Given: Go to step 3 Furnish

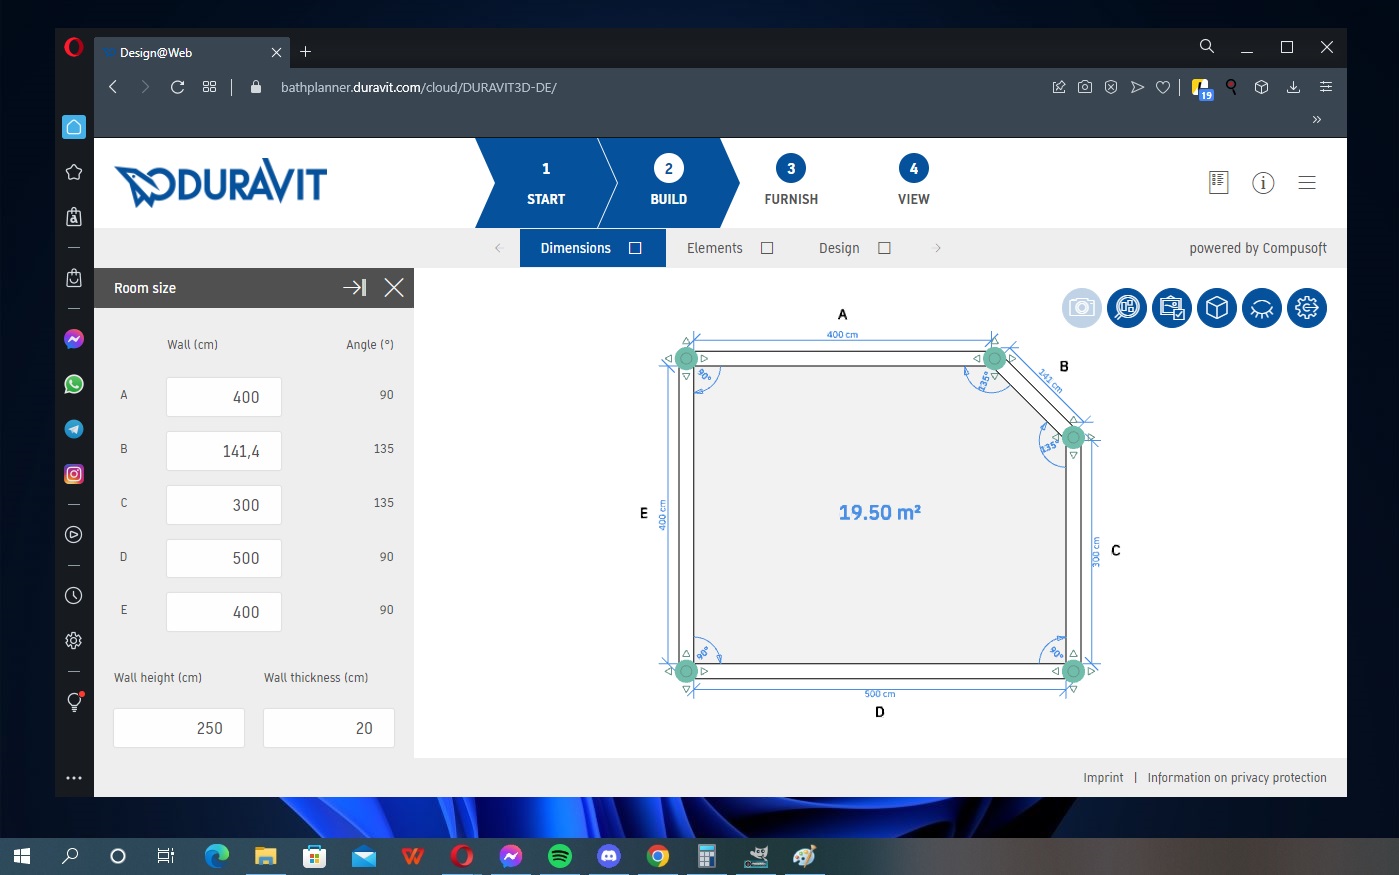Looking at the screenshot, I should pos(791,181).
